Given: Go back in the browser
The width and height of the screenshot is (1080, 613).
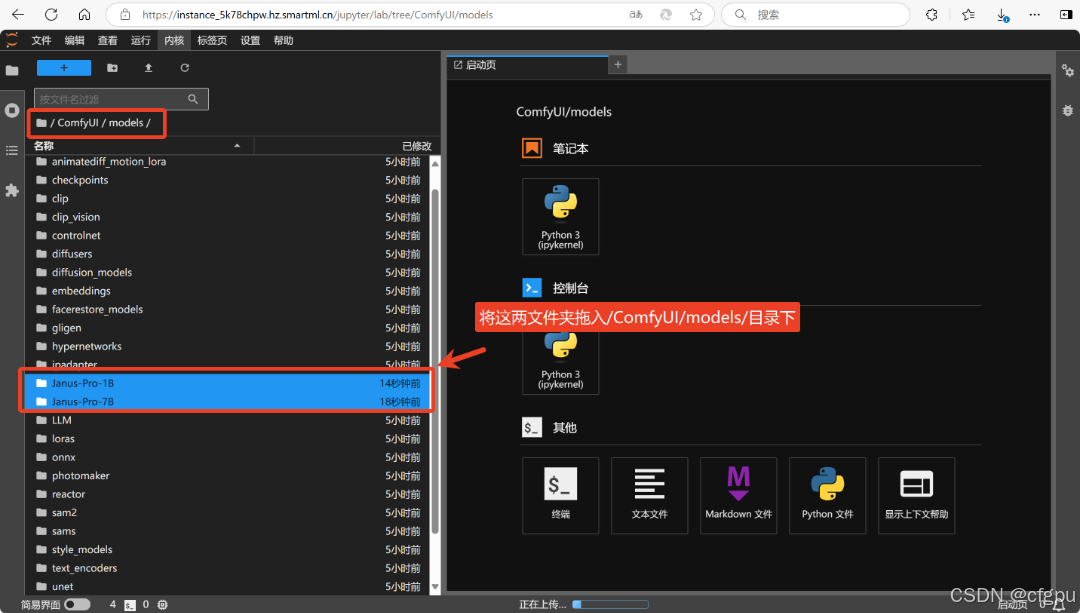Looking at the screenshot, I should (18, 14).
